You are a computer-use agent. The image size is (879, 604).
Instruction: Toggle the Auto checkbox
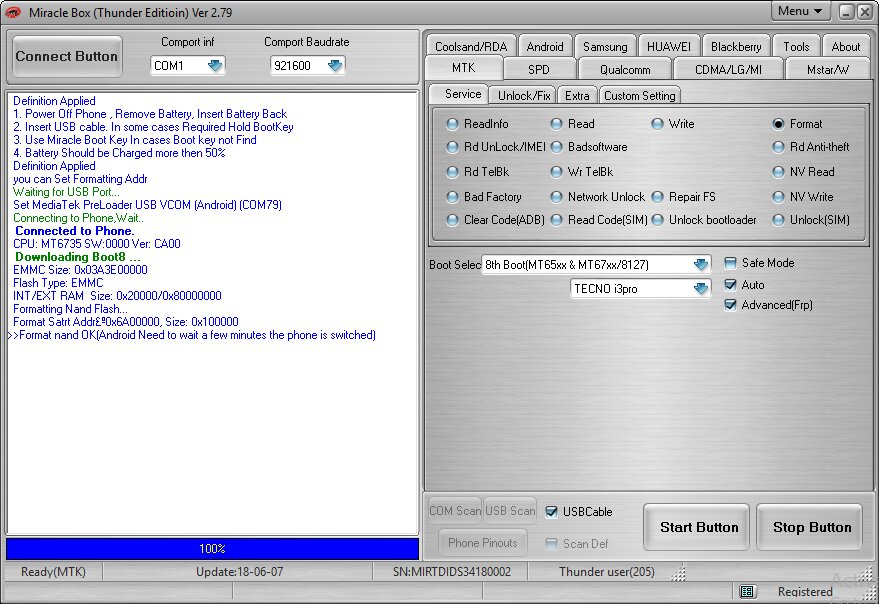point(730,285)
